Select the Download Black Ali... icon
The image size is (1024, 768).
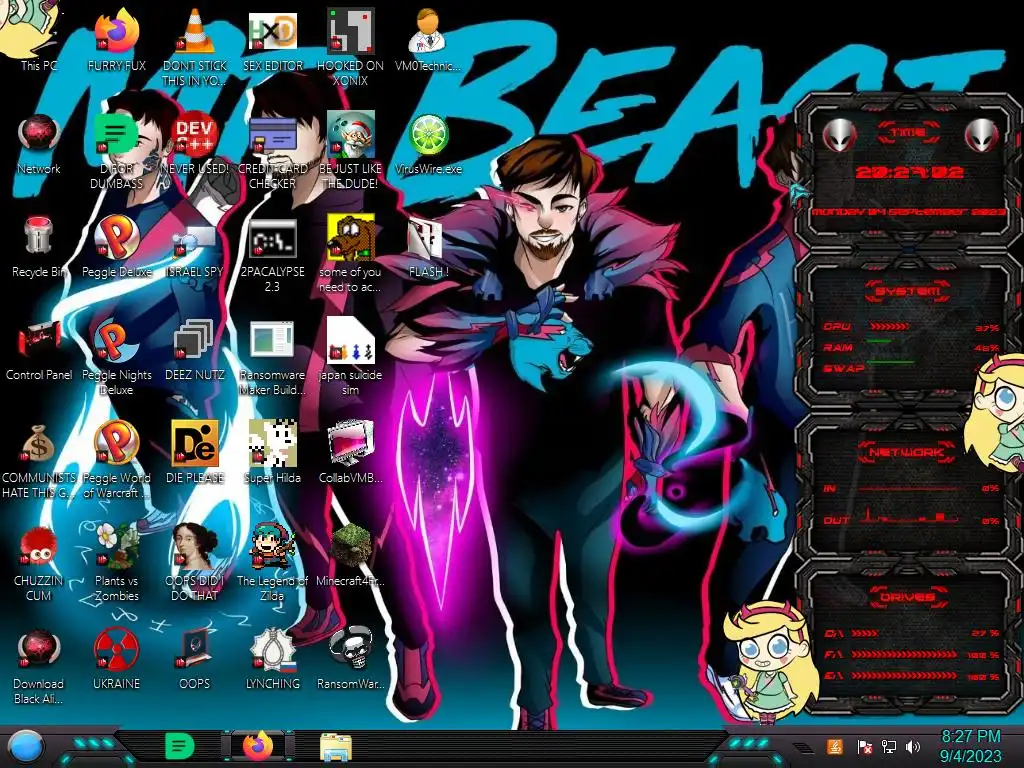(x=39, y=666)
